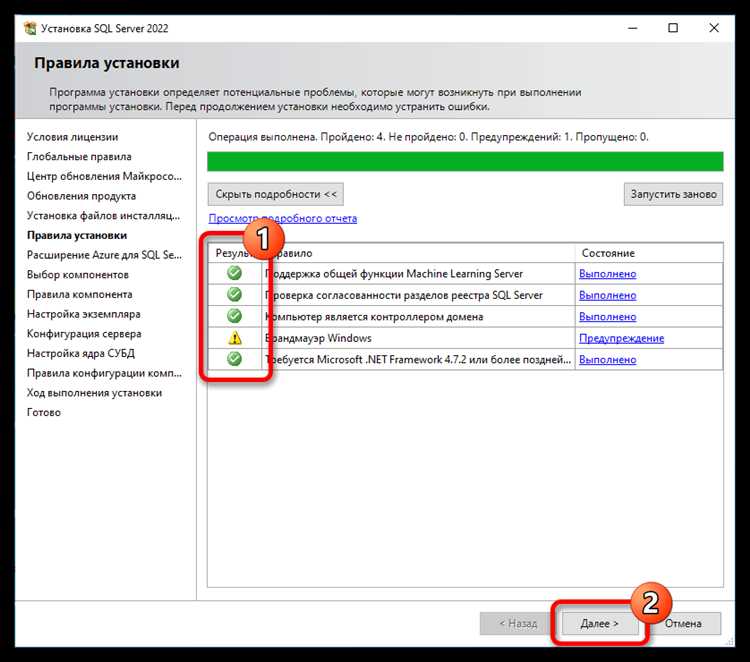Open Выполнено status for Machine Learning Server rule
Screen dimensions: 750x662
click(x=607, y=274)
